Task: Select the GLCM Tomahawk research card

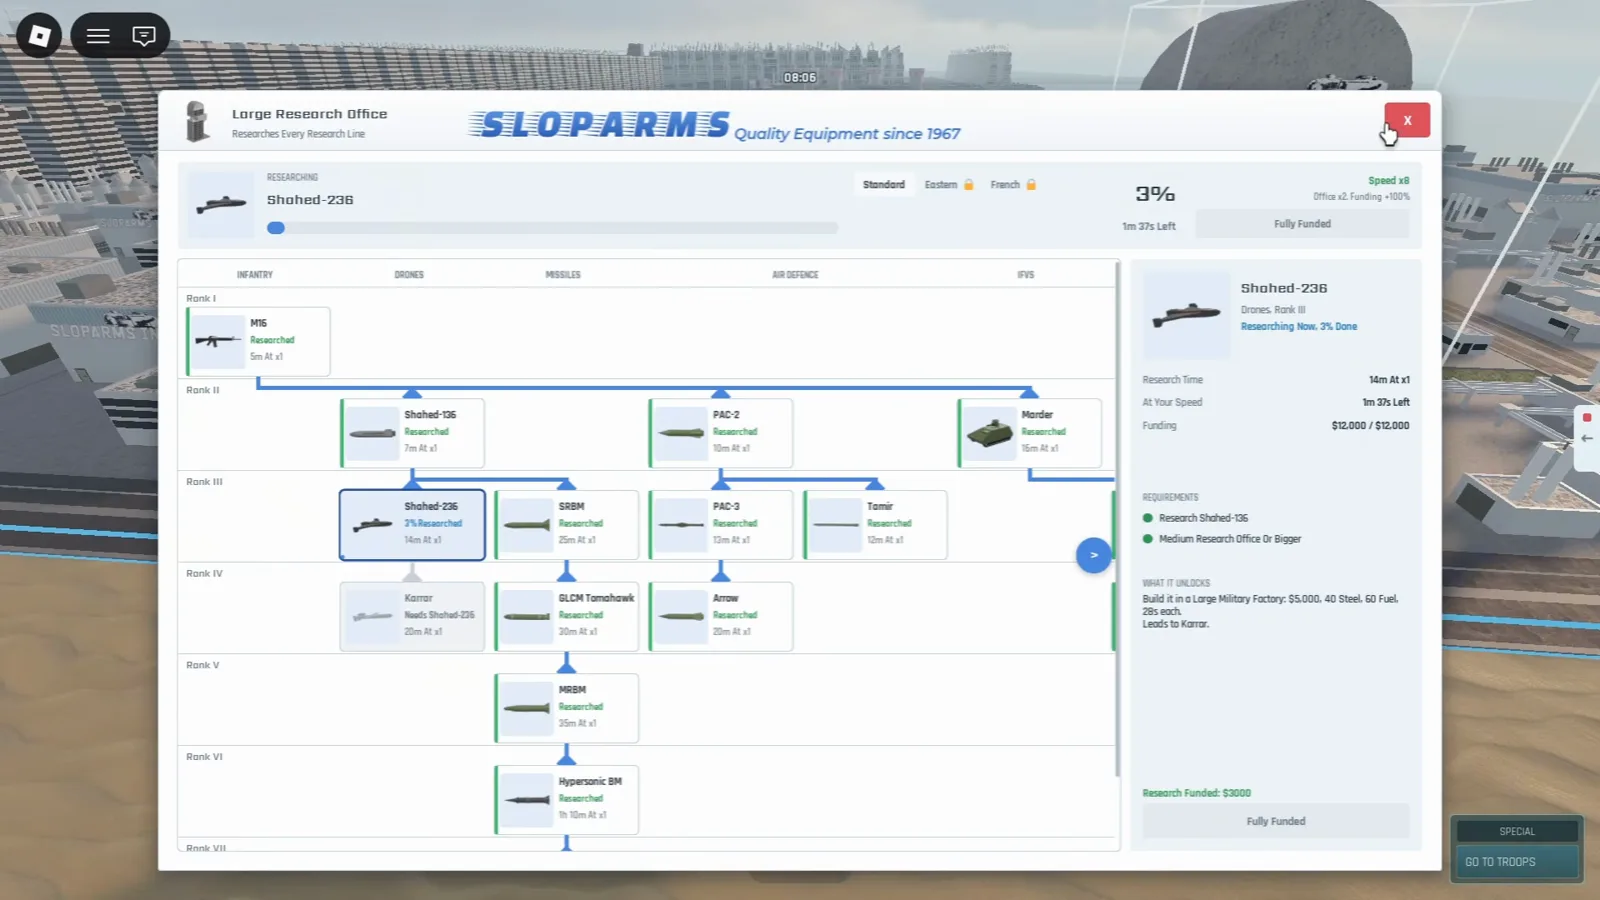Action: click(567, 616)
